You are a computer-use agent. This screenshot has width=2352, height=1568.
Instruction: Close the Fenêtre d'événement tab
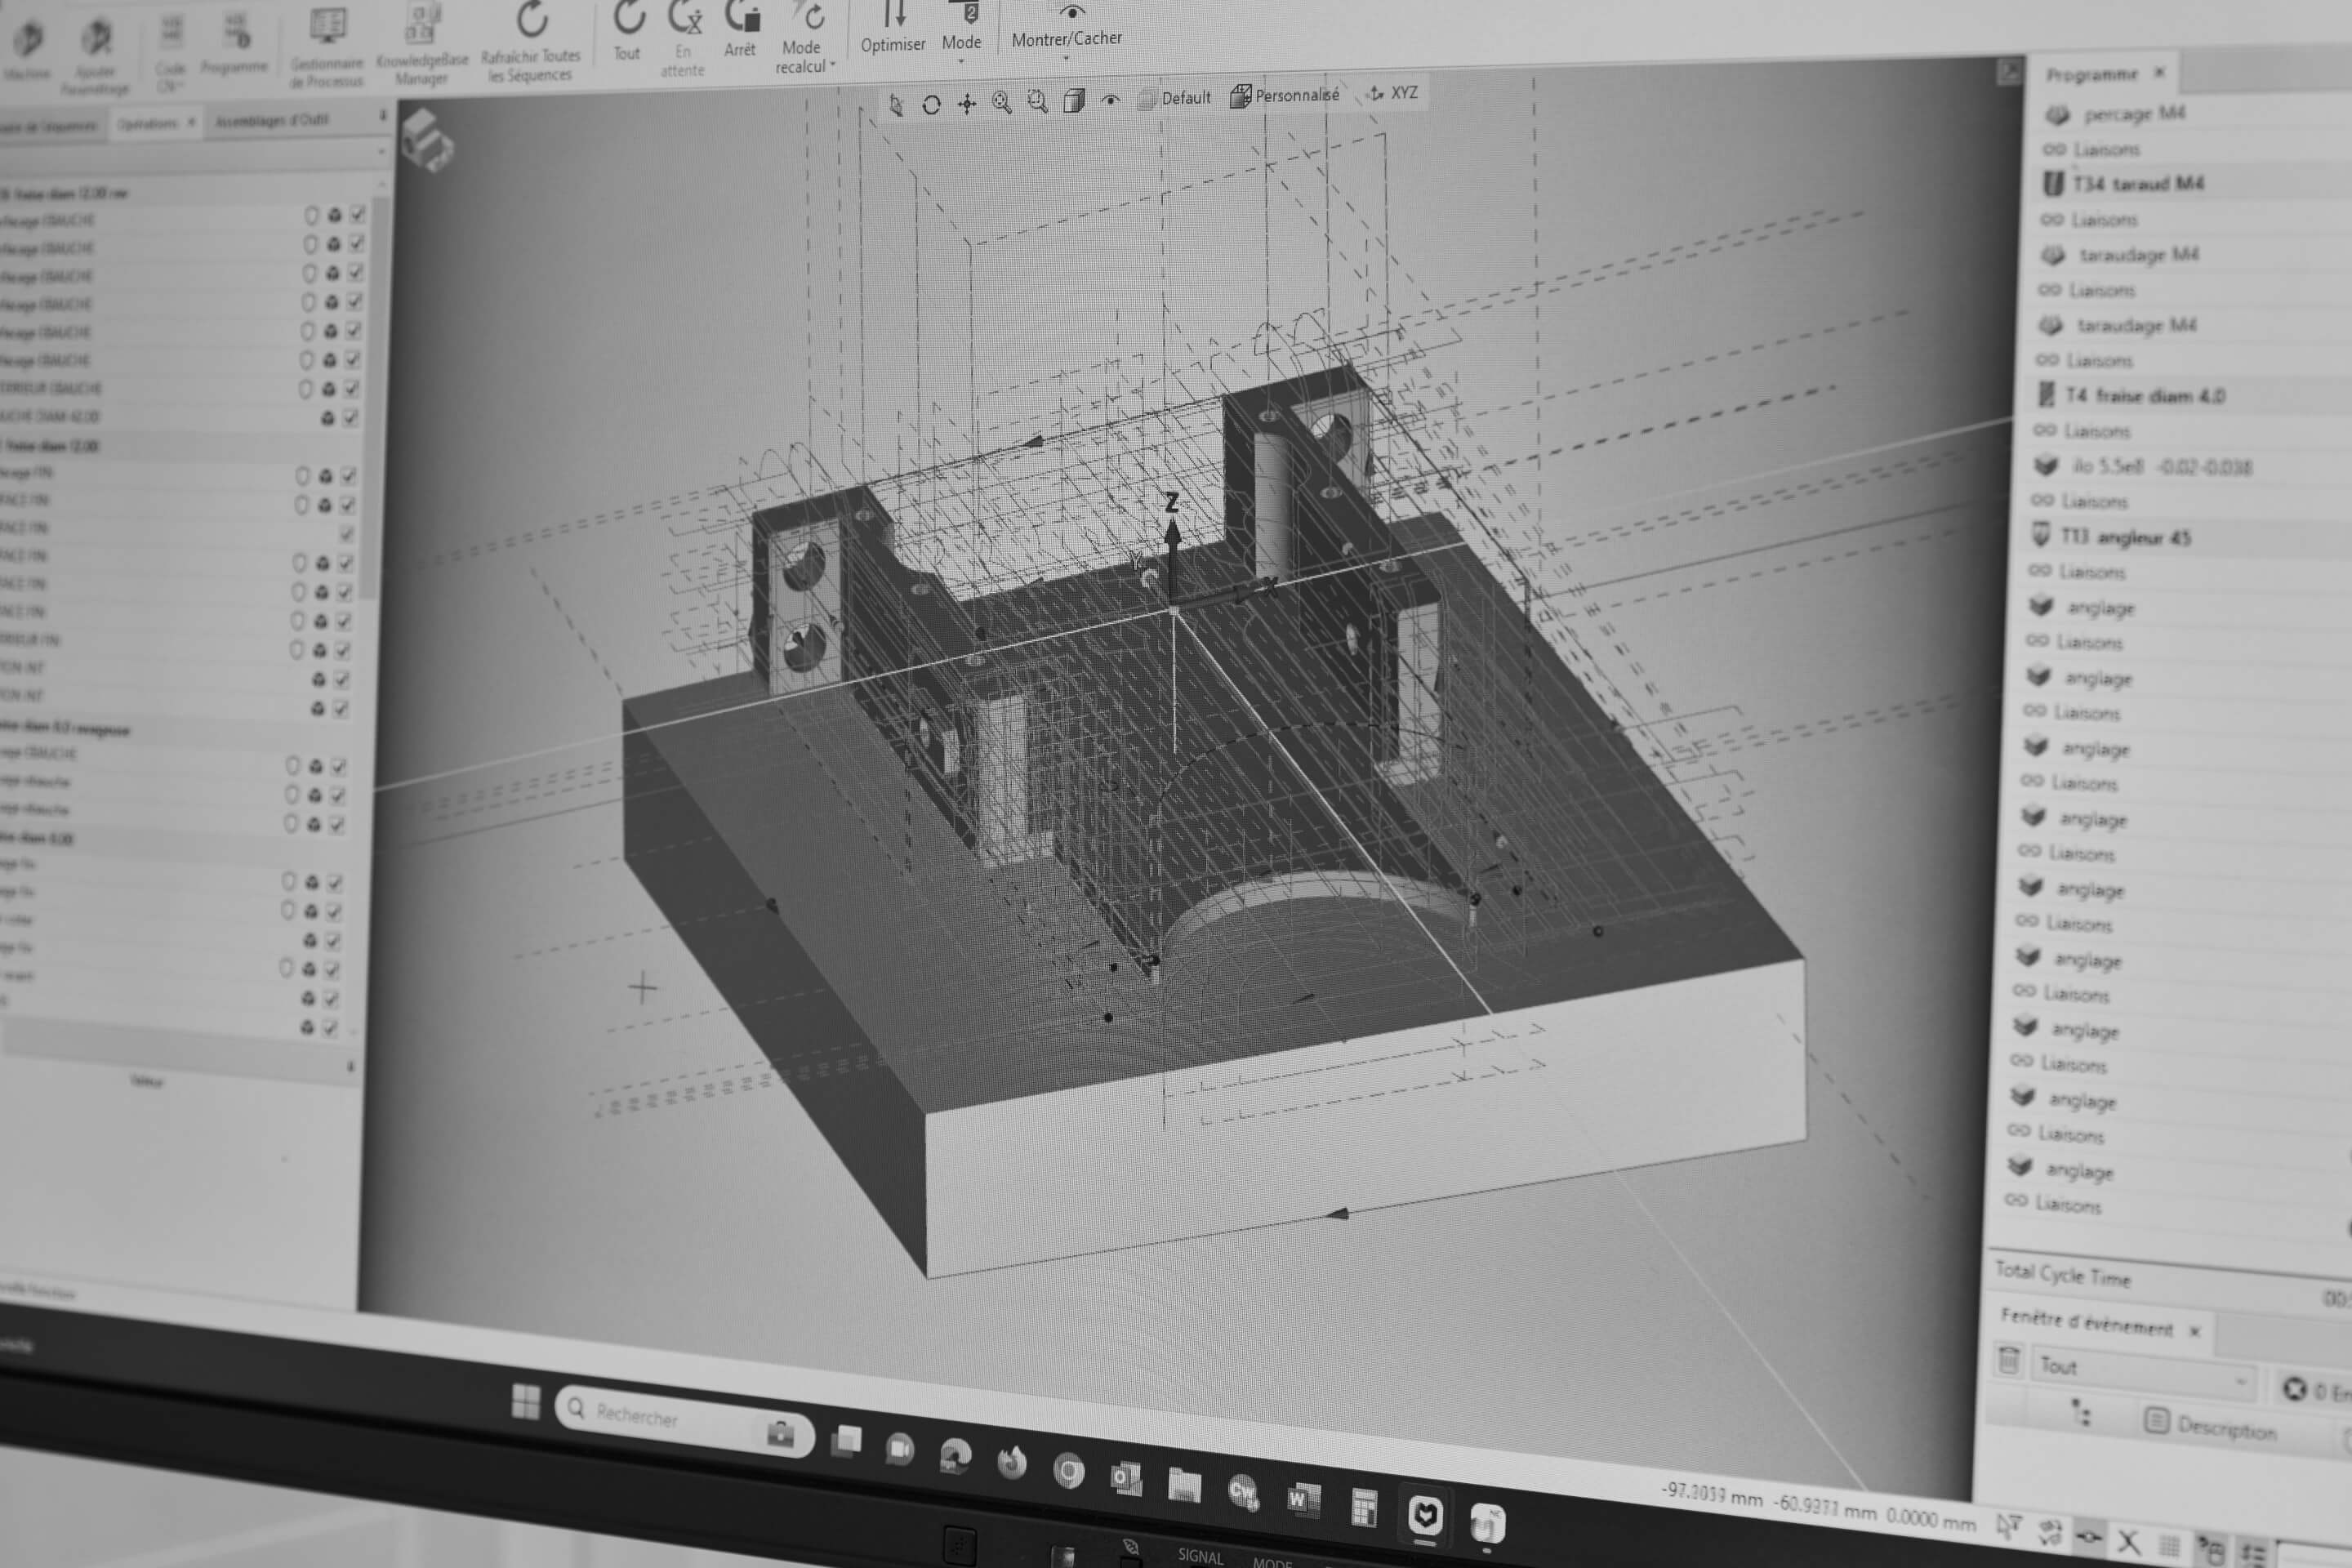click(2195, 1331)
